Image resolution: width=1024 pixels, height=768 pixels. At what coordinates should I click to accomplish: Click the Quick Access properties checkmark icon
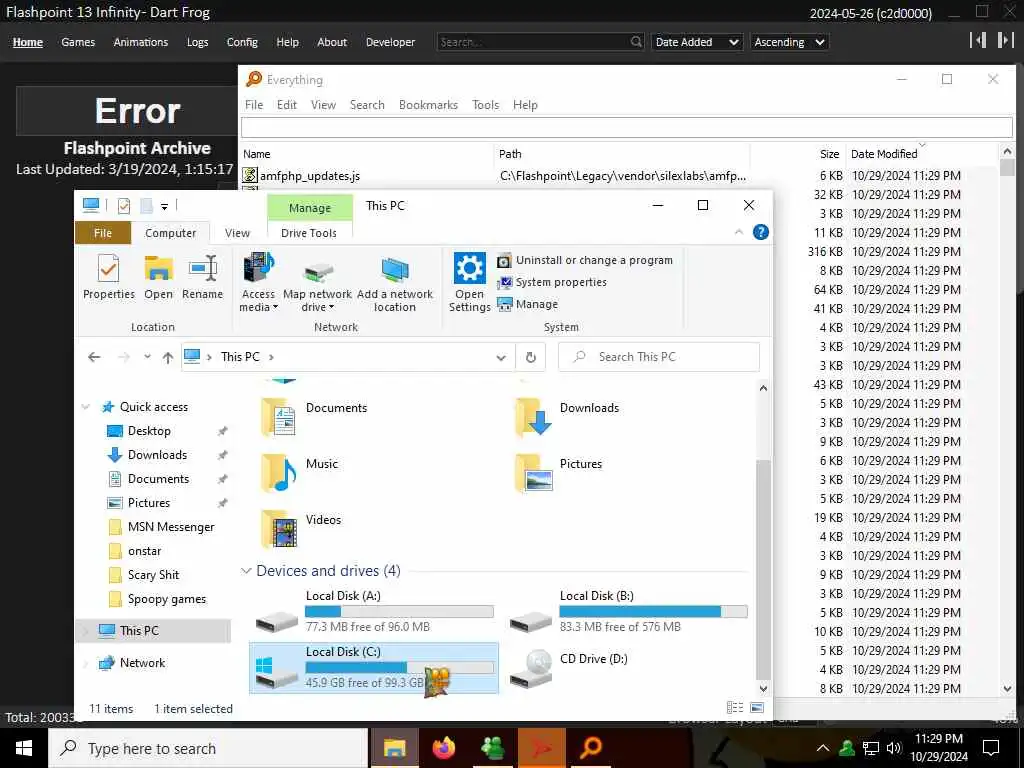tap(123, 206)
